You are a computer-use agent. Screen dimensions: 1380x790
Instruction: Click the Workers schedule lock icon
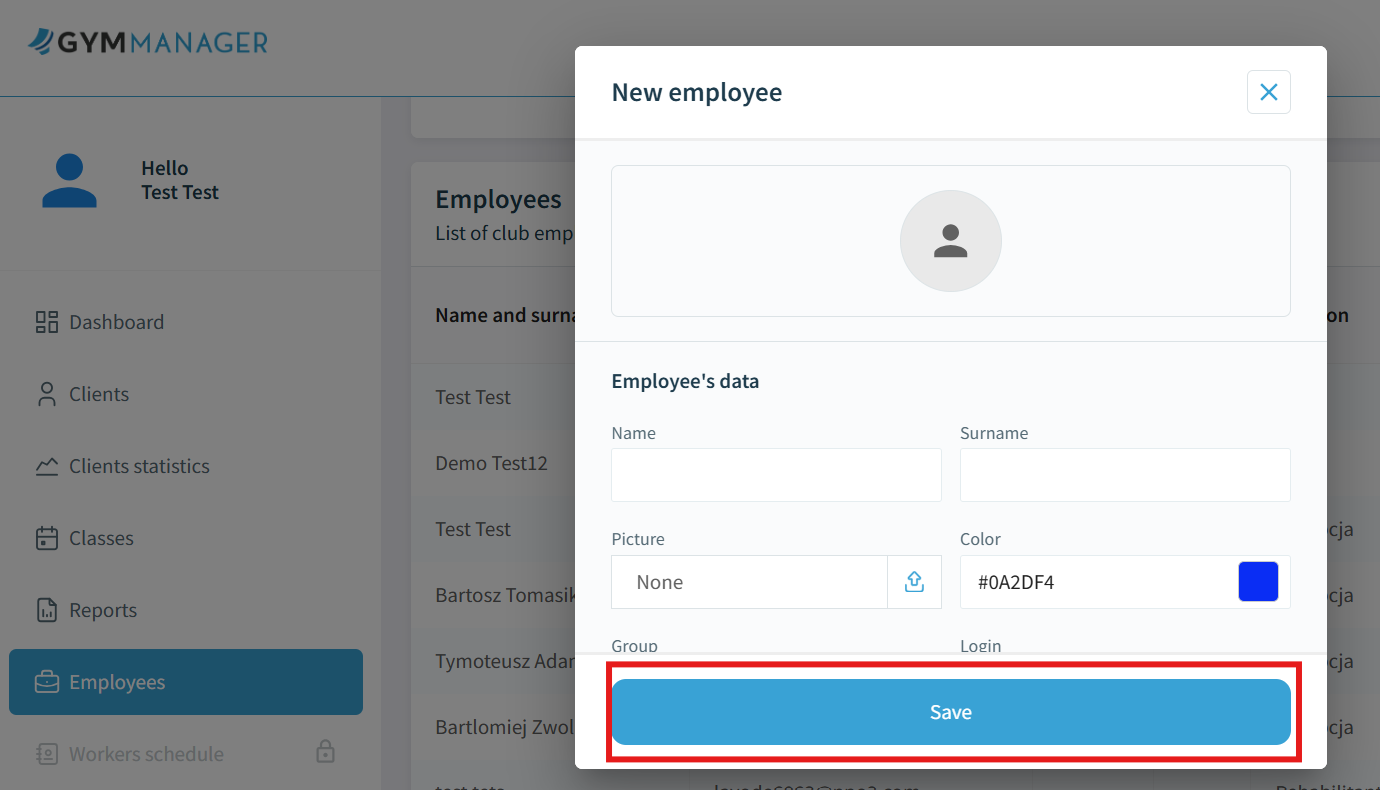pos(325,751)
